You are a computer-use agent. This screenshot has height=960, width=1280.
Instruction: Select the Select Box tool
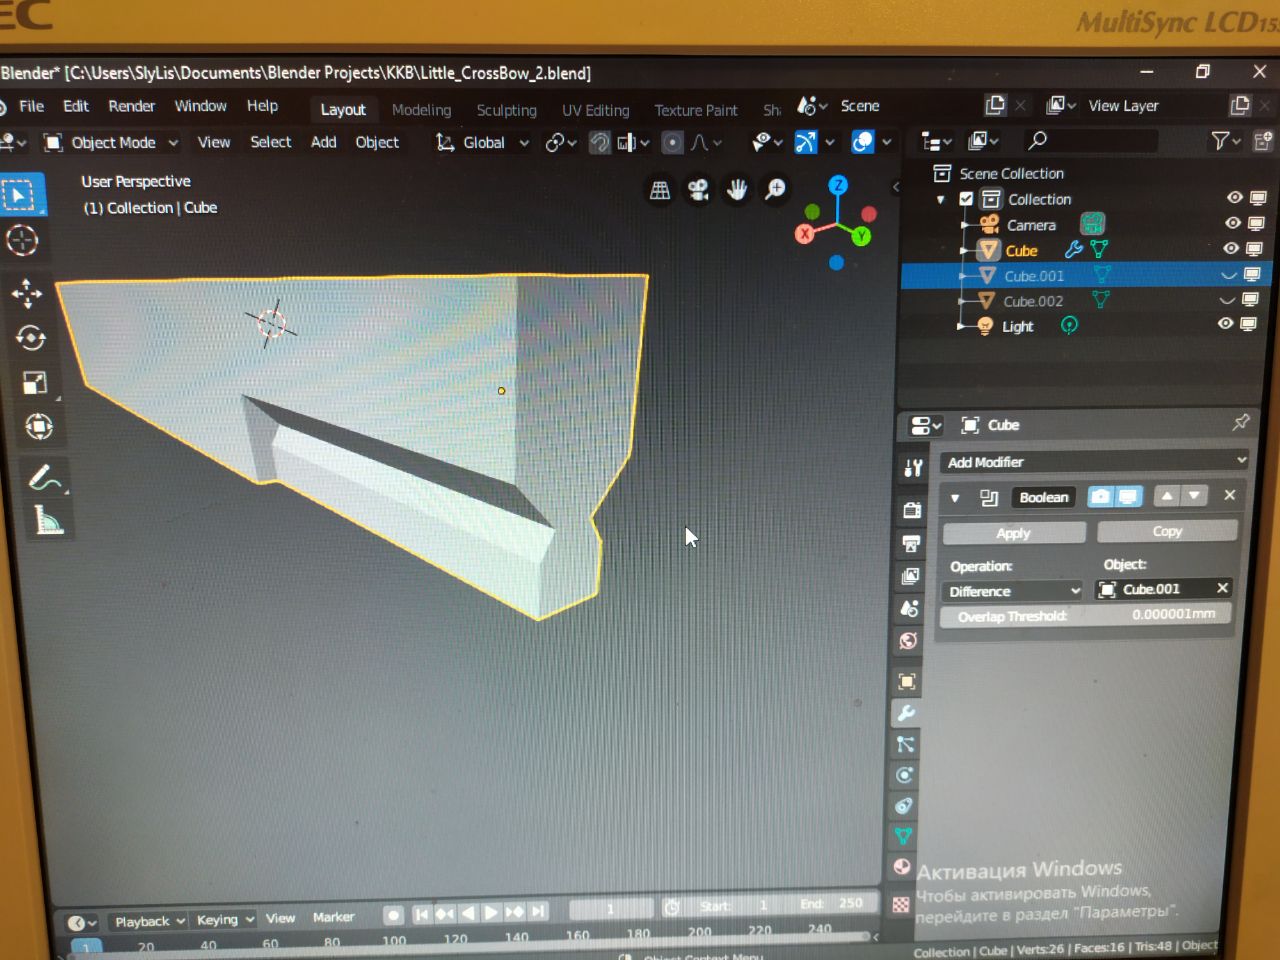pyautogui.click(x=21, y=195)
